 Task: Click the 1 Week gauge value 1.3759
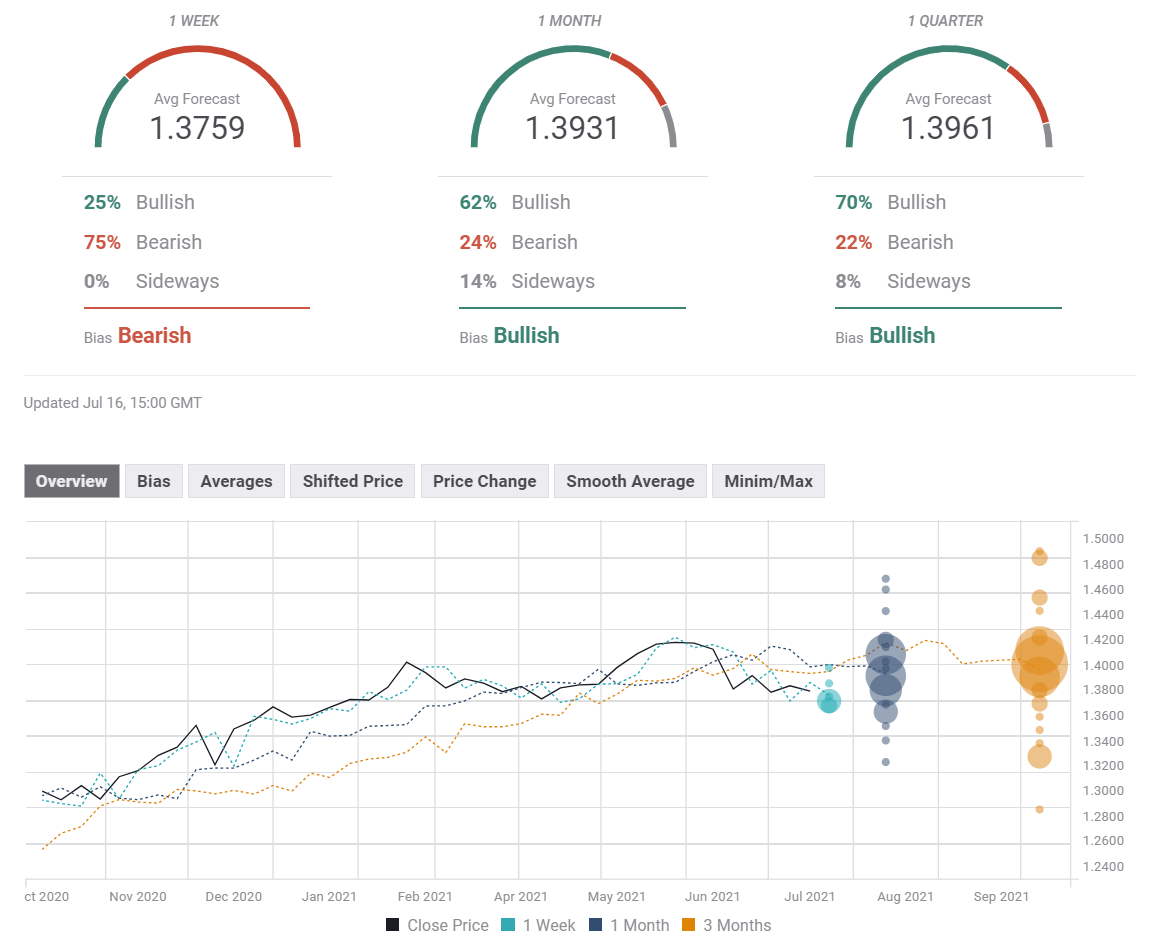click(197, 128)
